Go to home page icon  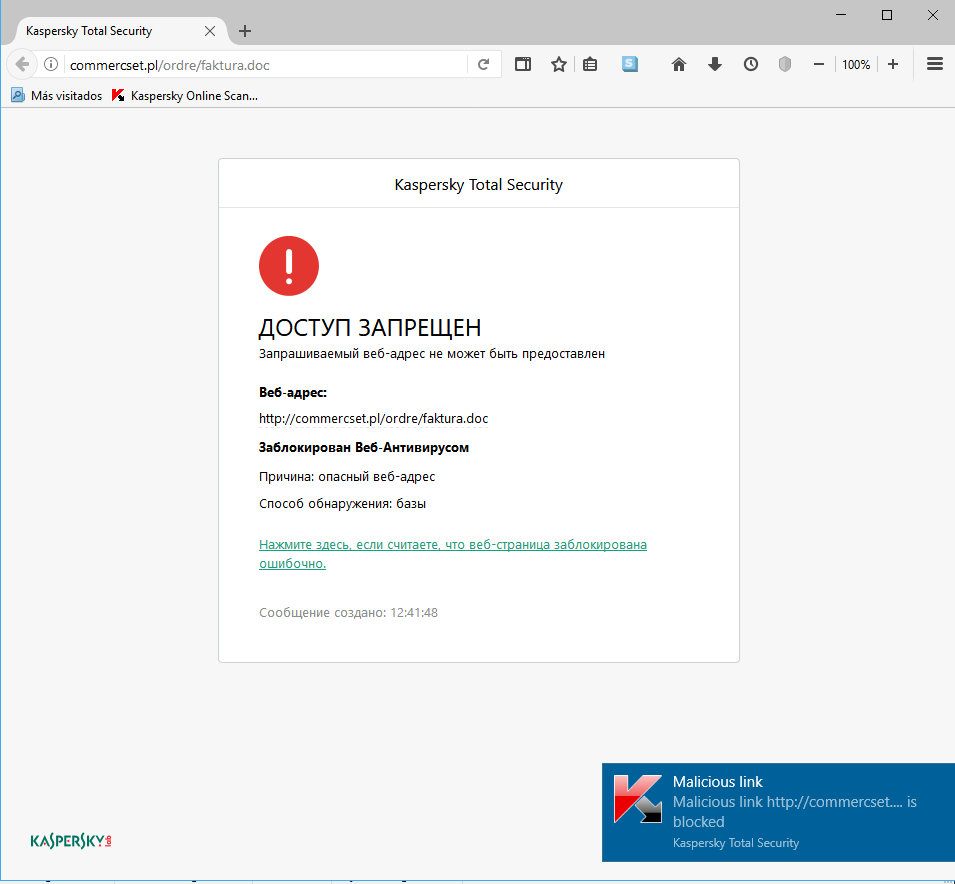tap(678, 64)
